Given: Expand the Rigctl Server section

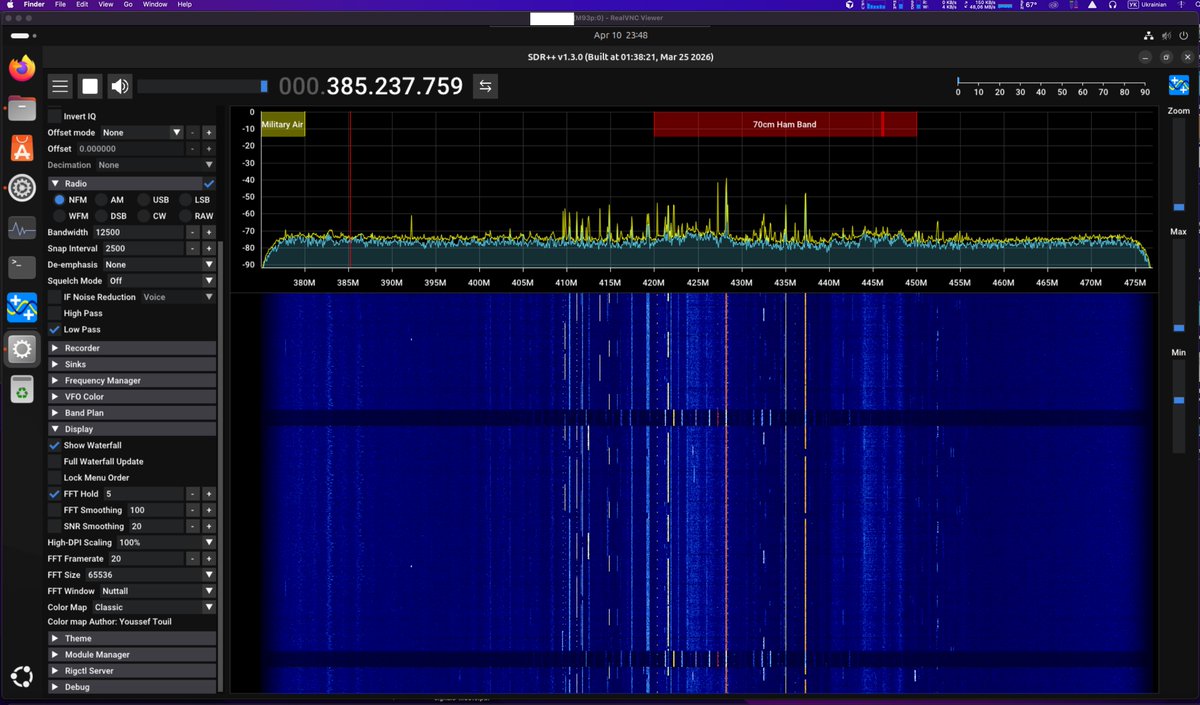Looking at the screenshot, I should coord(132,670).
